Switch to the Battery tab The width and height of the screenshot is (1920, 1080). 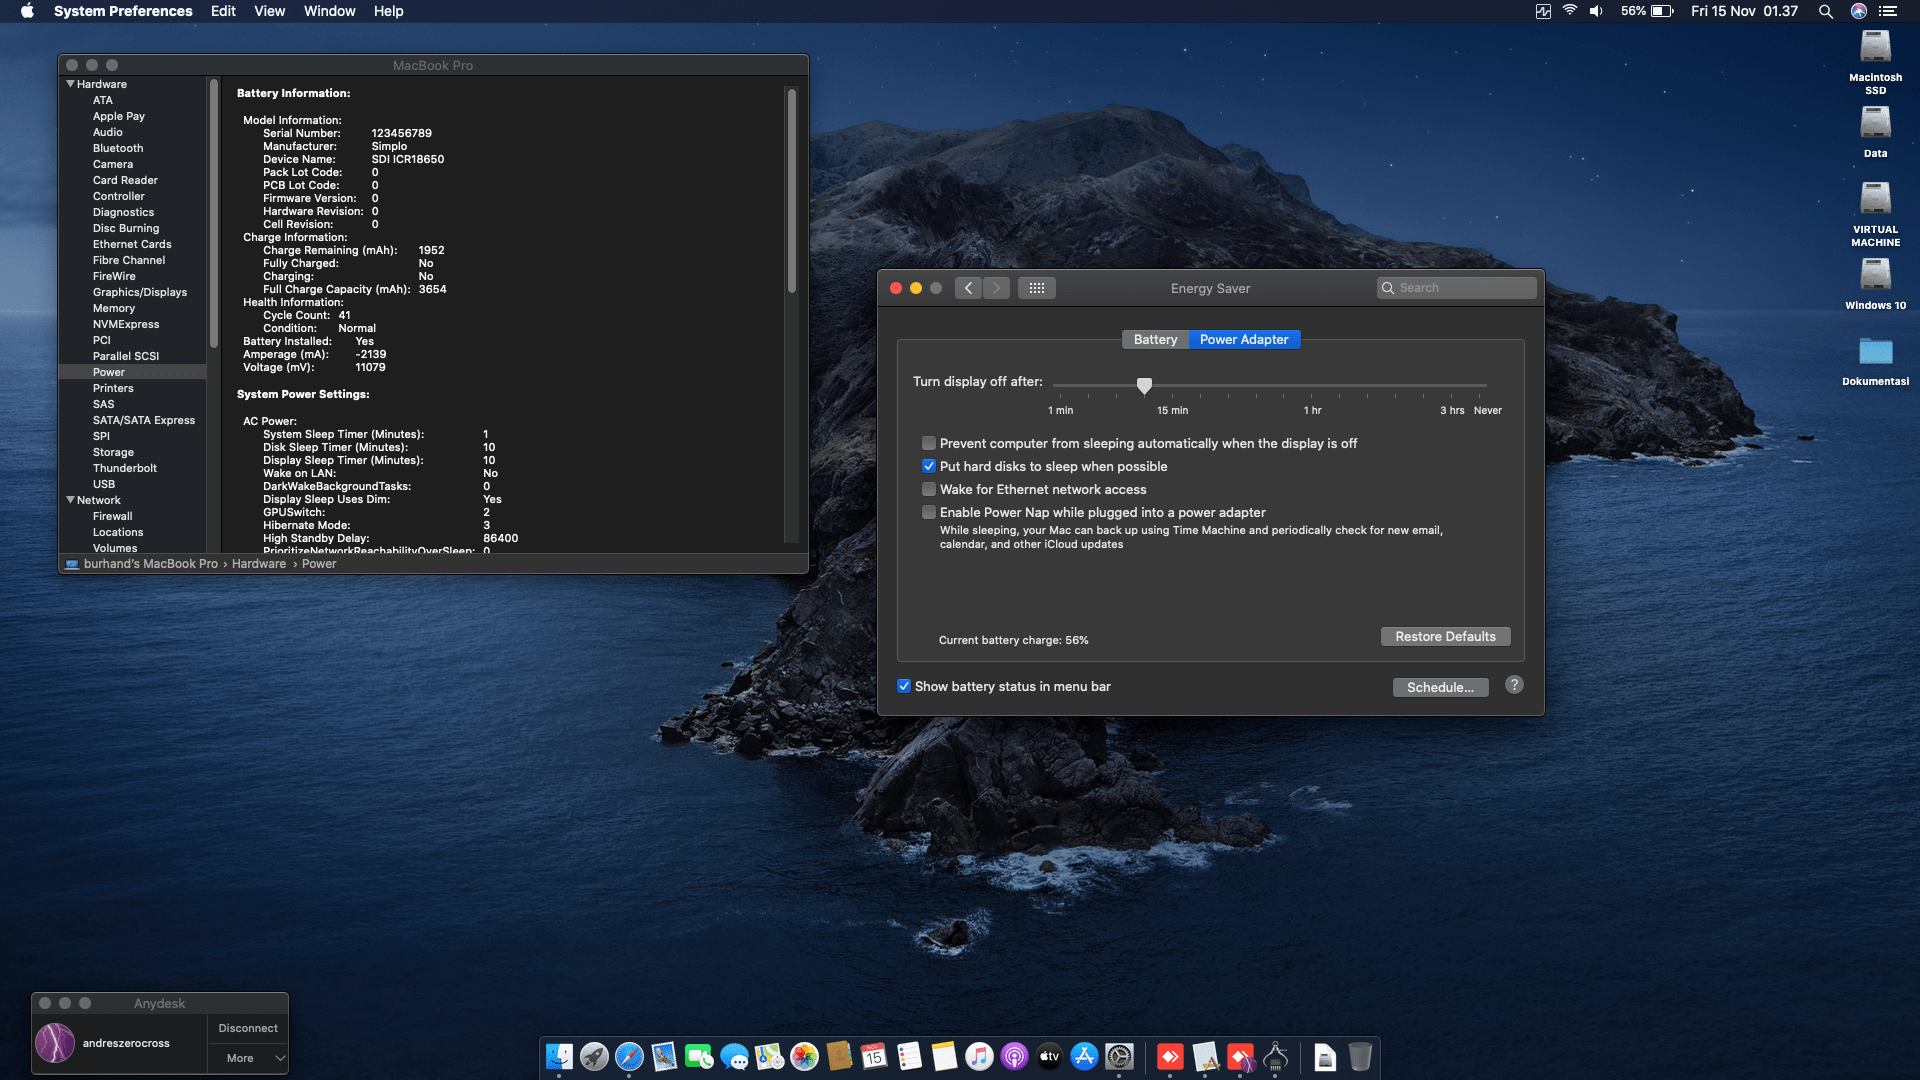click(1155, 340)
